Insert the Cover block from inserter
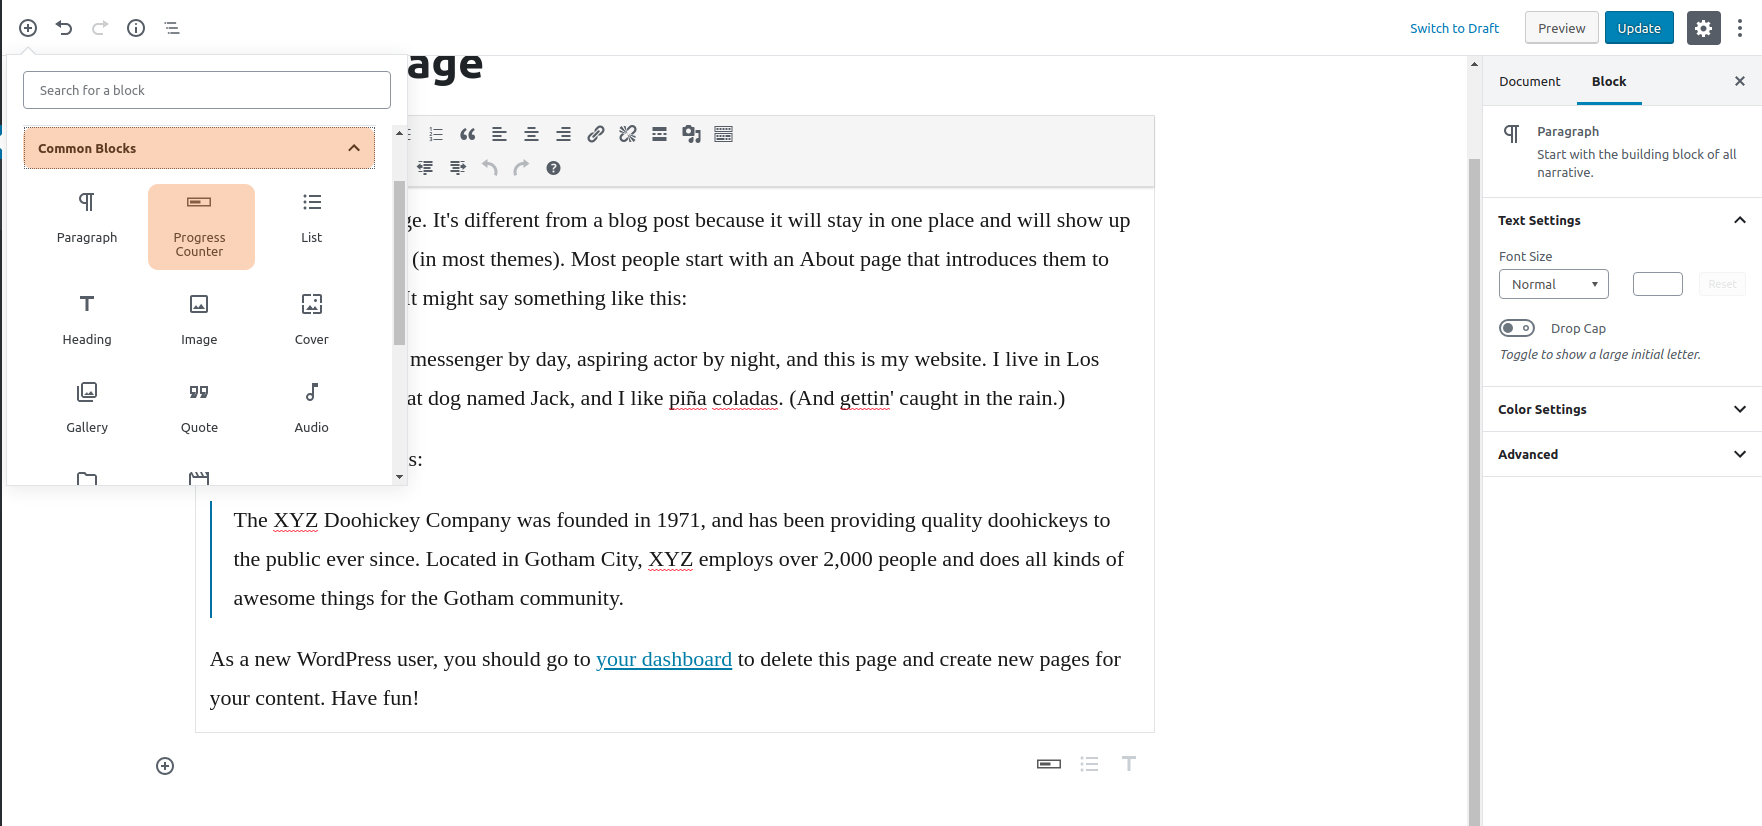The image size is (1762, 826). pyautogui.click(x=312, y=320)
